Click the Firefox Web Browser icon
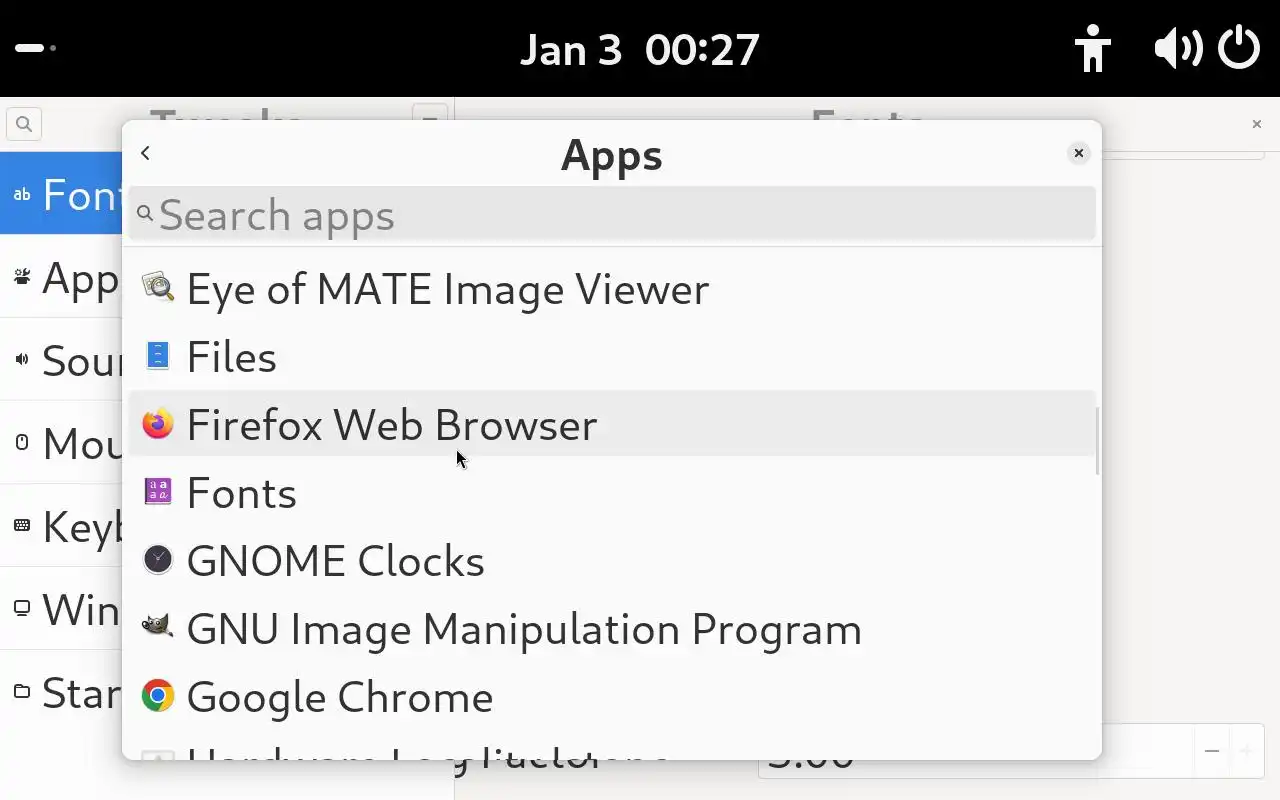 158,425
